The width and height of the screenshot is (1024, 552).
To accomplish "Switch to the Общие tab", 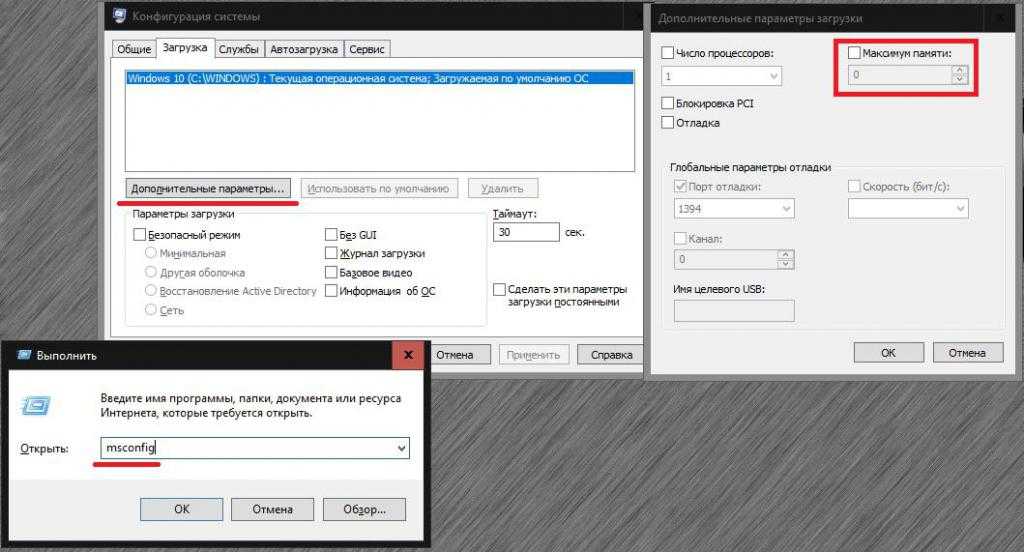I will [x=134, y=49].
